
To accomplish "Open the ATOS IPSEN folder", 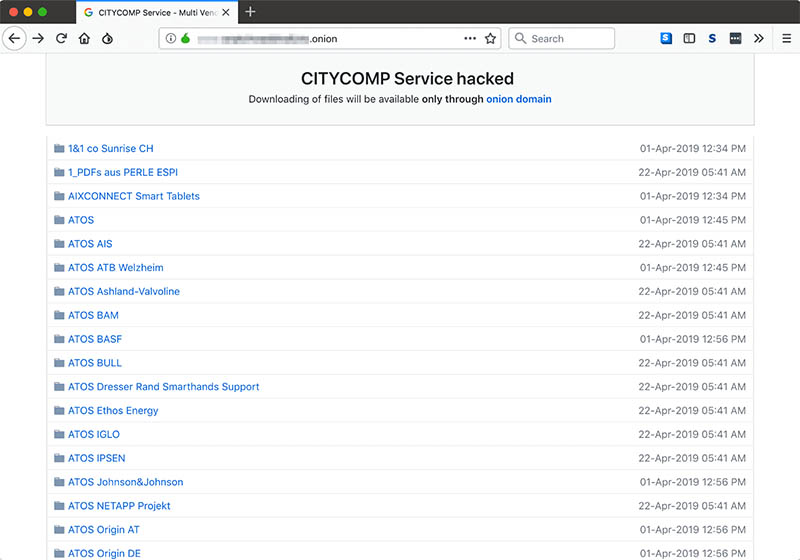I will [97, 458].
